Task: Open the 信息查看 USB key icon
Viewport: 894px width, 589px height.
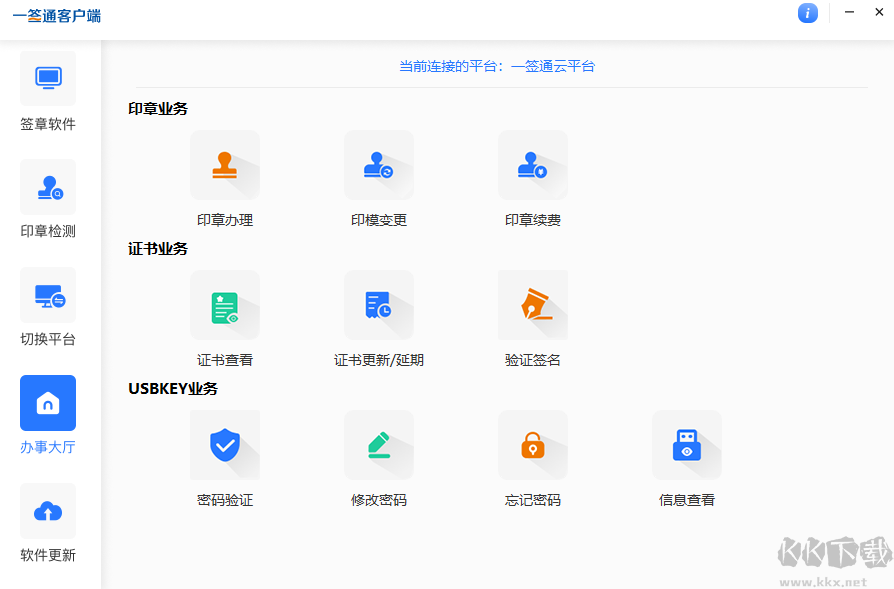Action: pyautogui.click(x=686, y=445)
